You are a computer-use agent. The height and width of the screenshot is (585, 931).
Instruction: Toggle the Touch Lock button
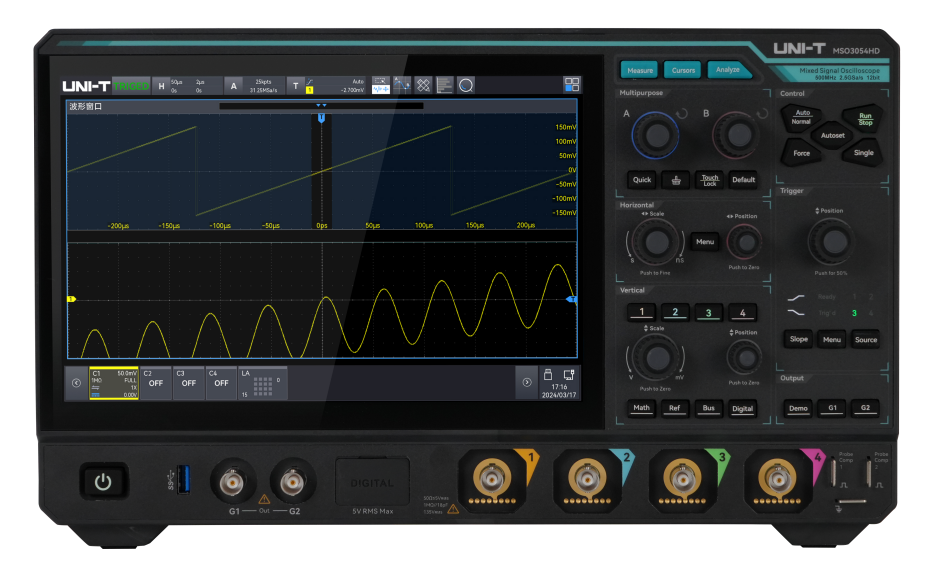[x=709, y=180]
